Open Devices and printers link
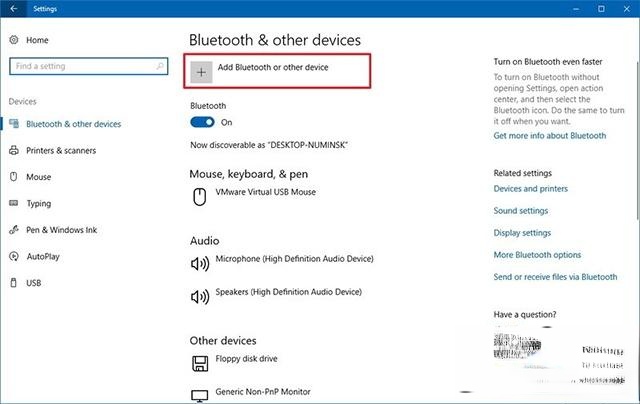Viewport: 640px width, 404px height. pyautogui.click(x=531, y=189)
